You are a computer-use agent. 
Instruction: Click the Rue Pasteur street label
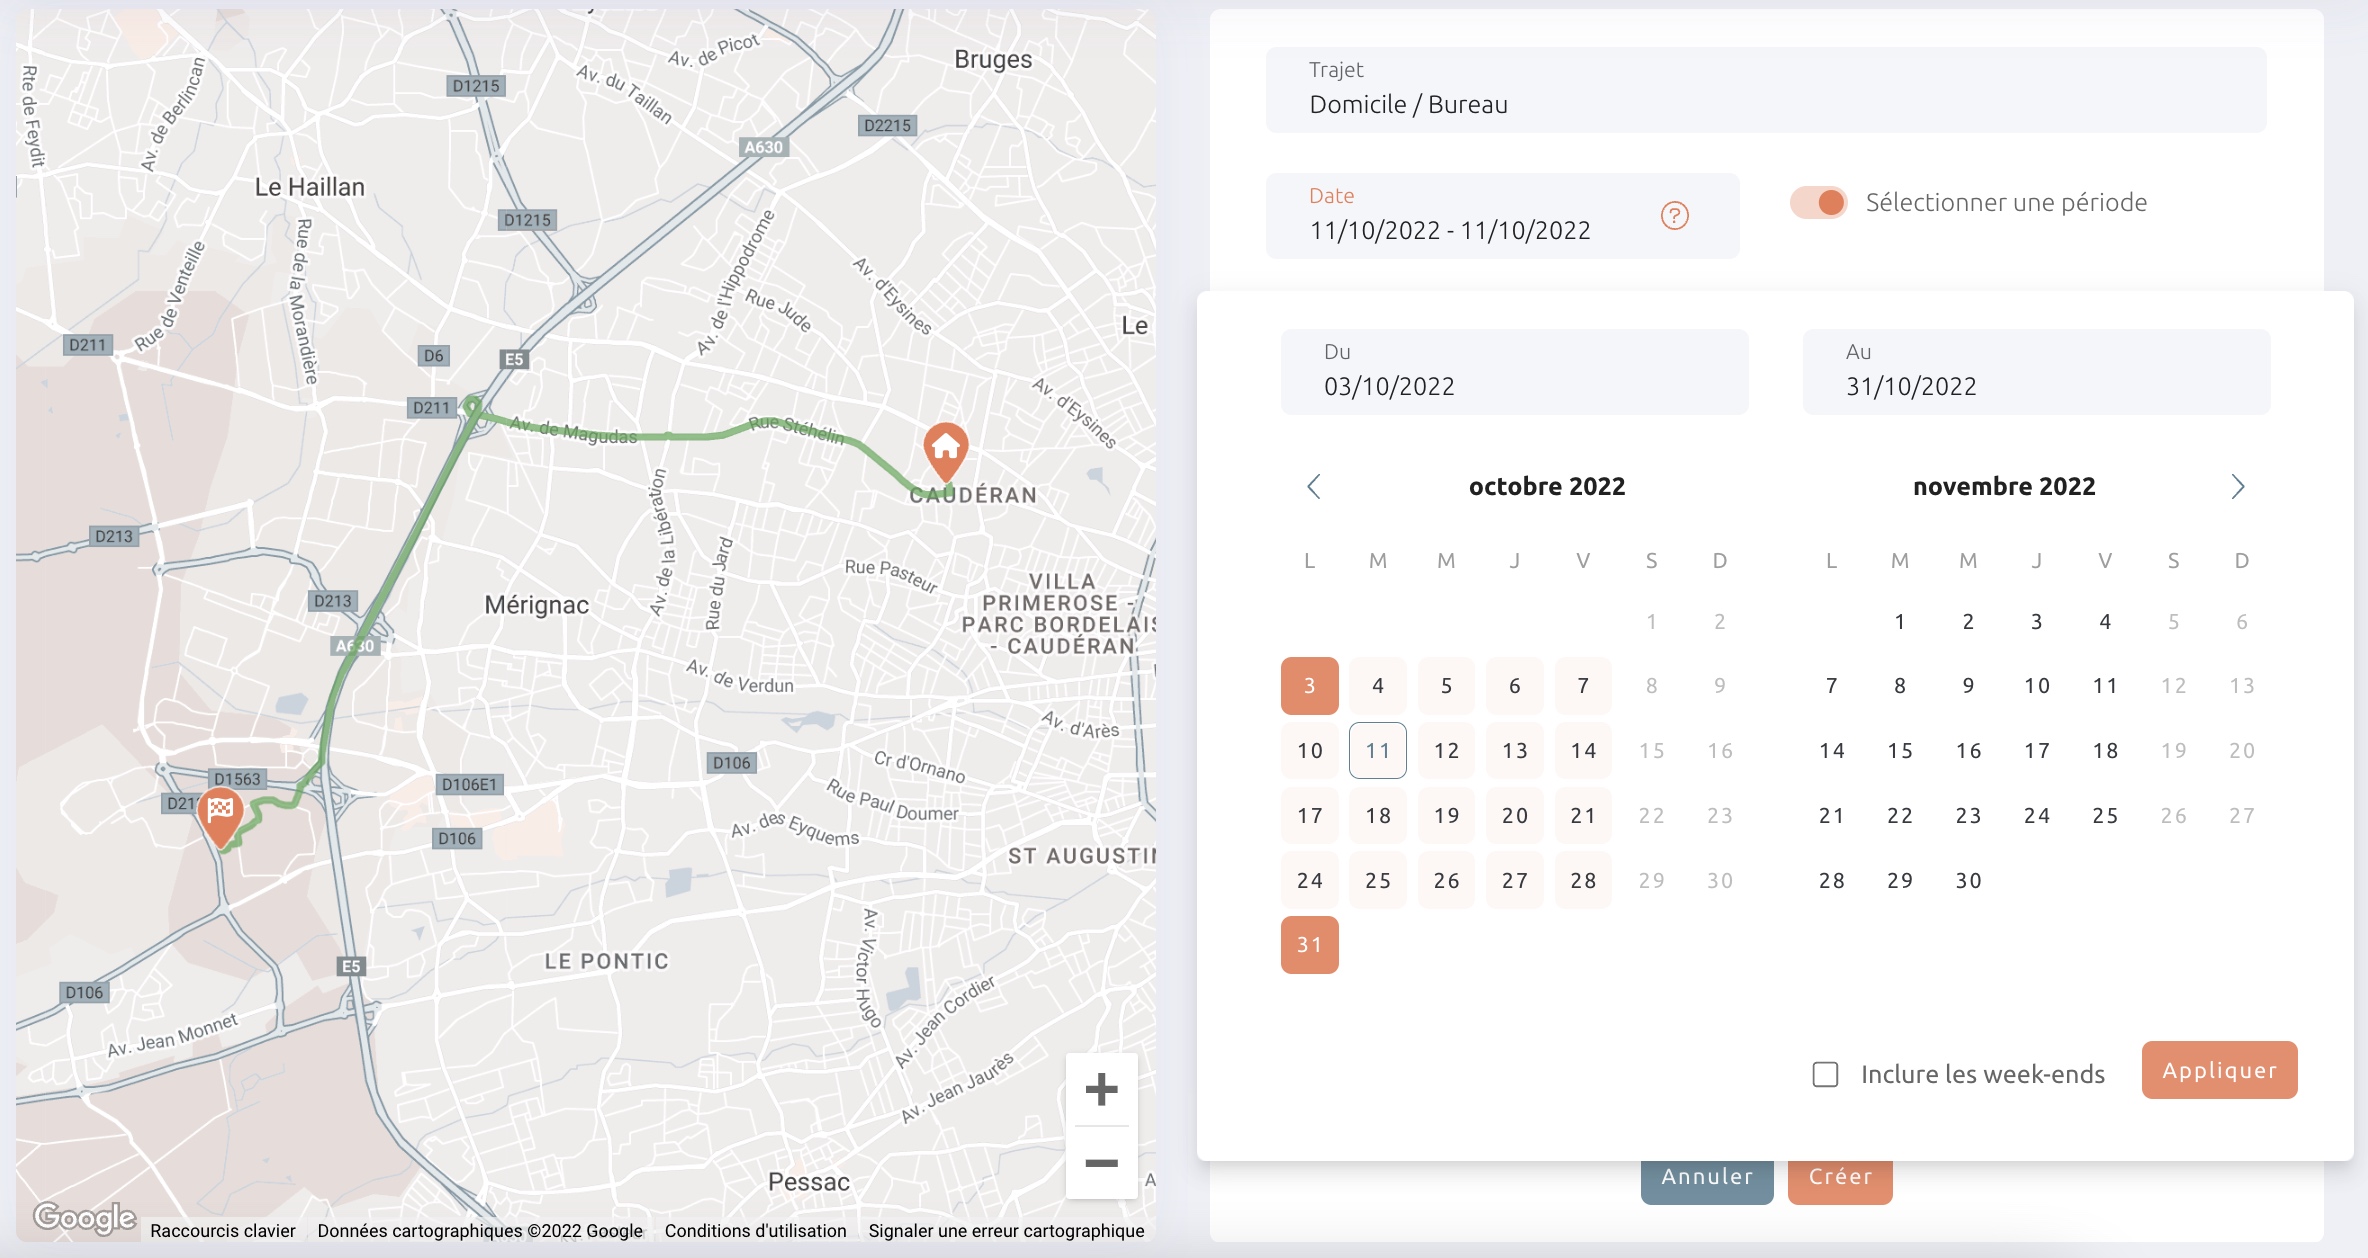point(891,575)
